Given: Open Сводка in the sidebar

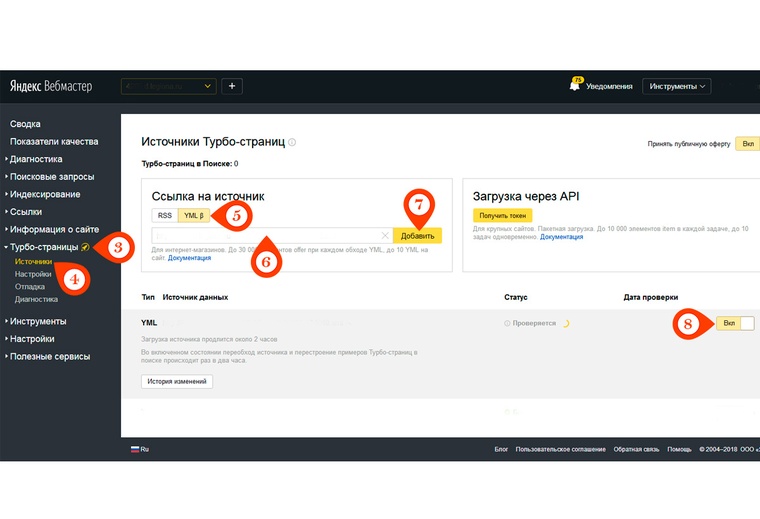Looking at the screenshot, I should (25, 124).
